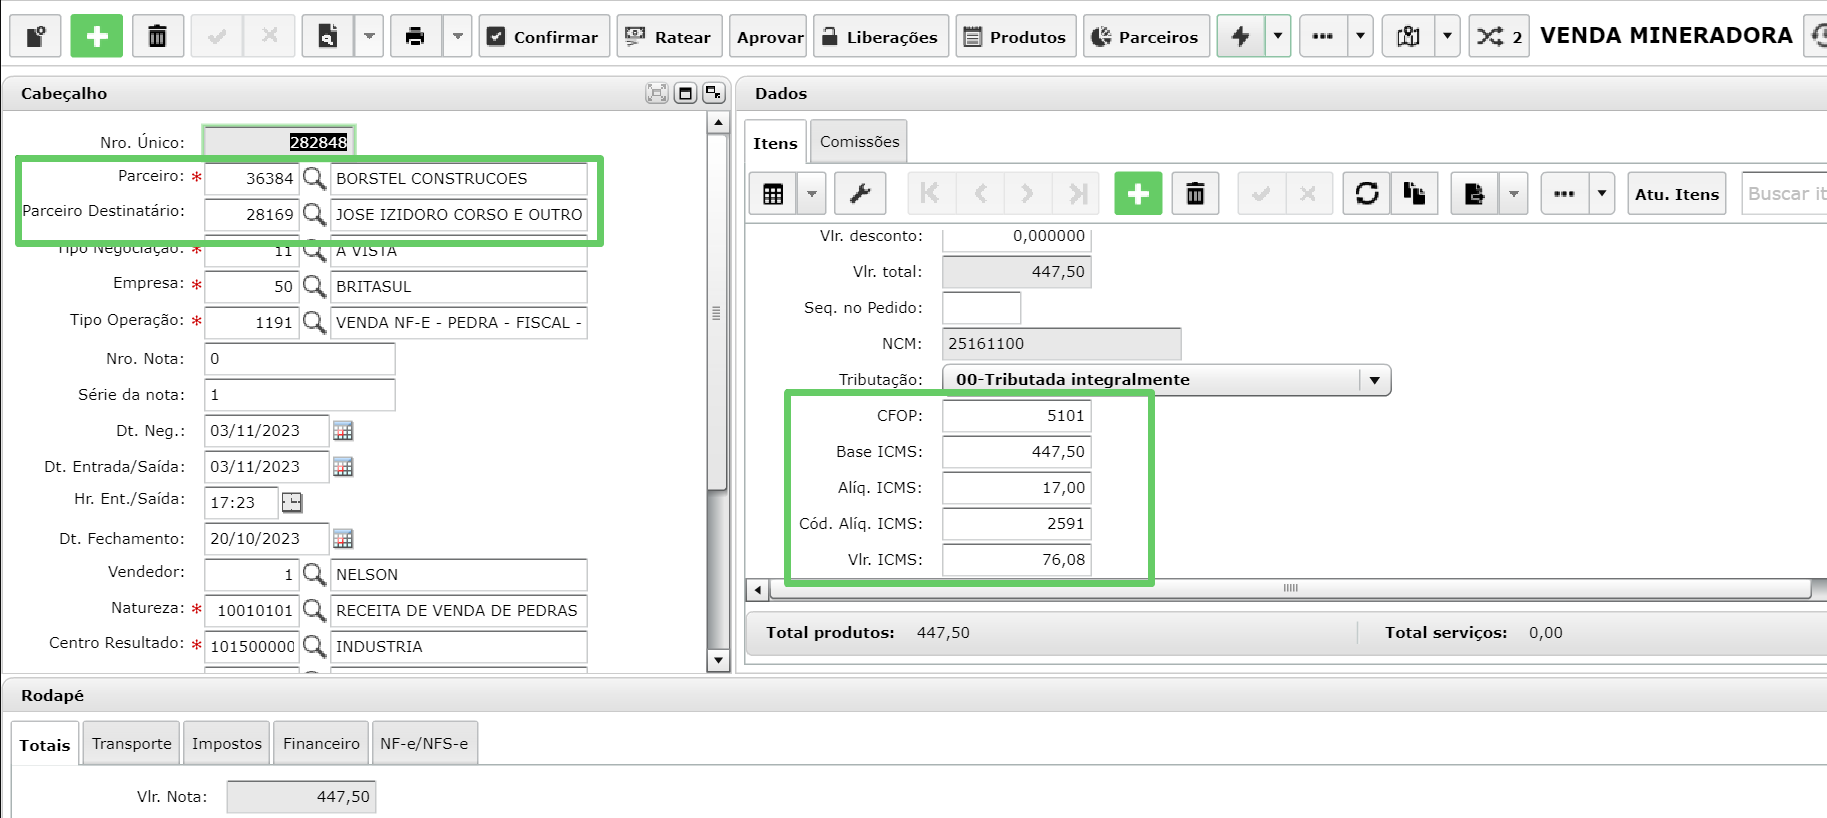This screenshot has width=1827, height=818.
Task: Click the Aprovar button
Action: pyautogui.click(x=768, y=36)
